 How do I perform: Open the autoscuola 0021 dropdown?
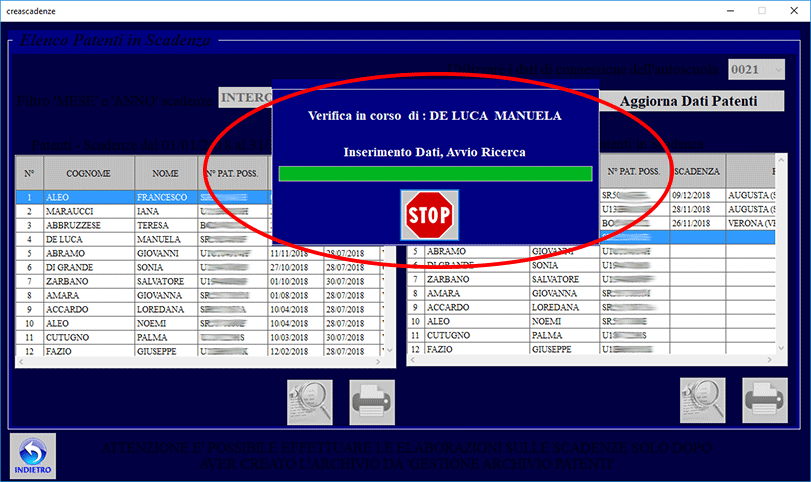tap(756, 69)
